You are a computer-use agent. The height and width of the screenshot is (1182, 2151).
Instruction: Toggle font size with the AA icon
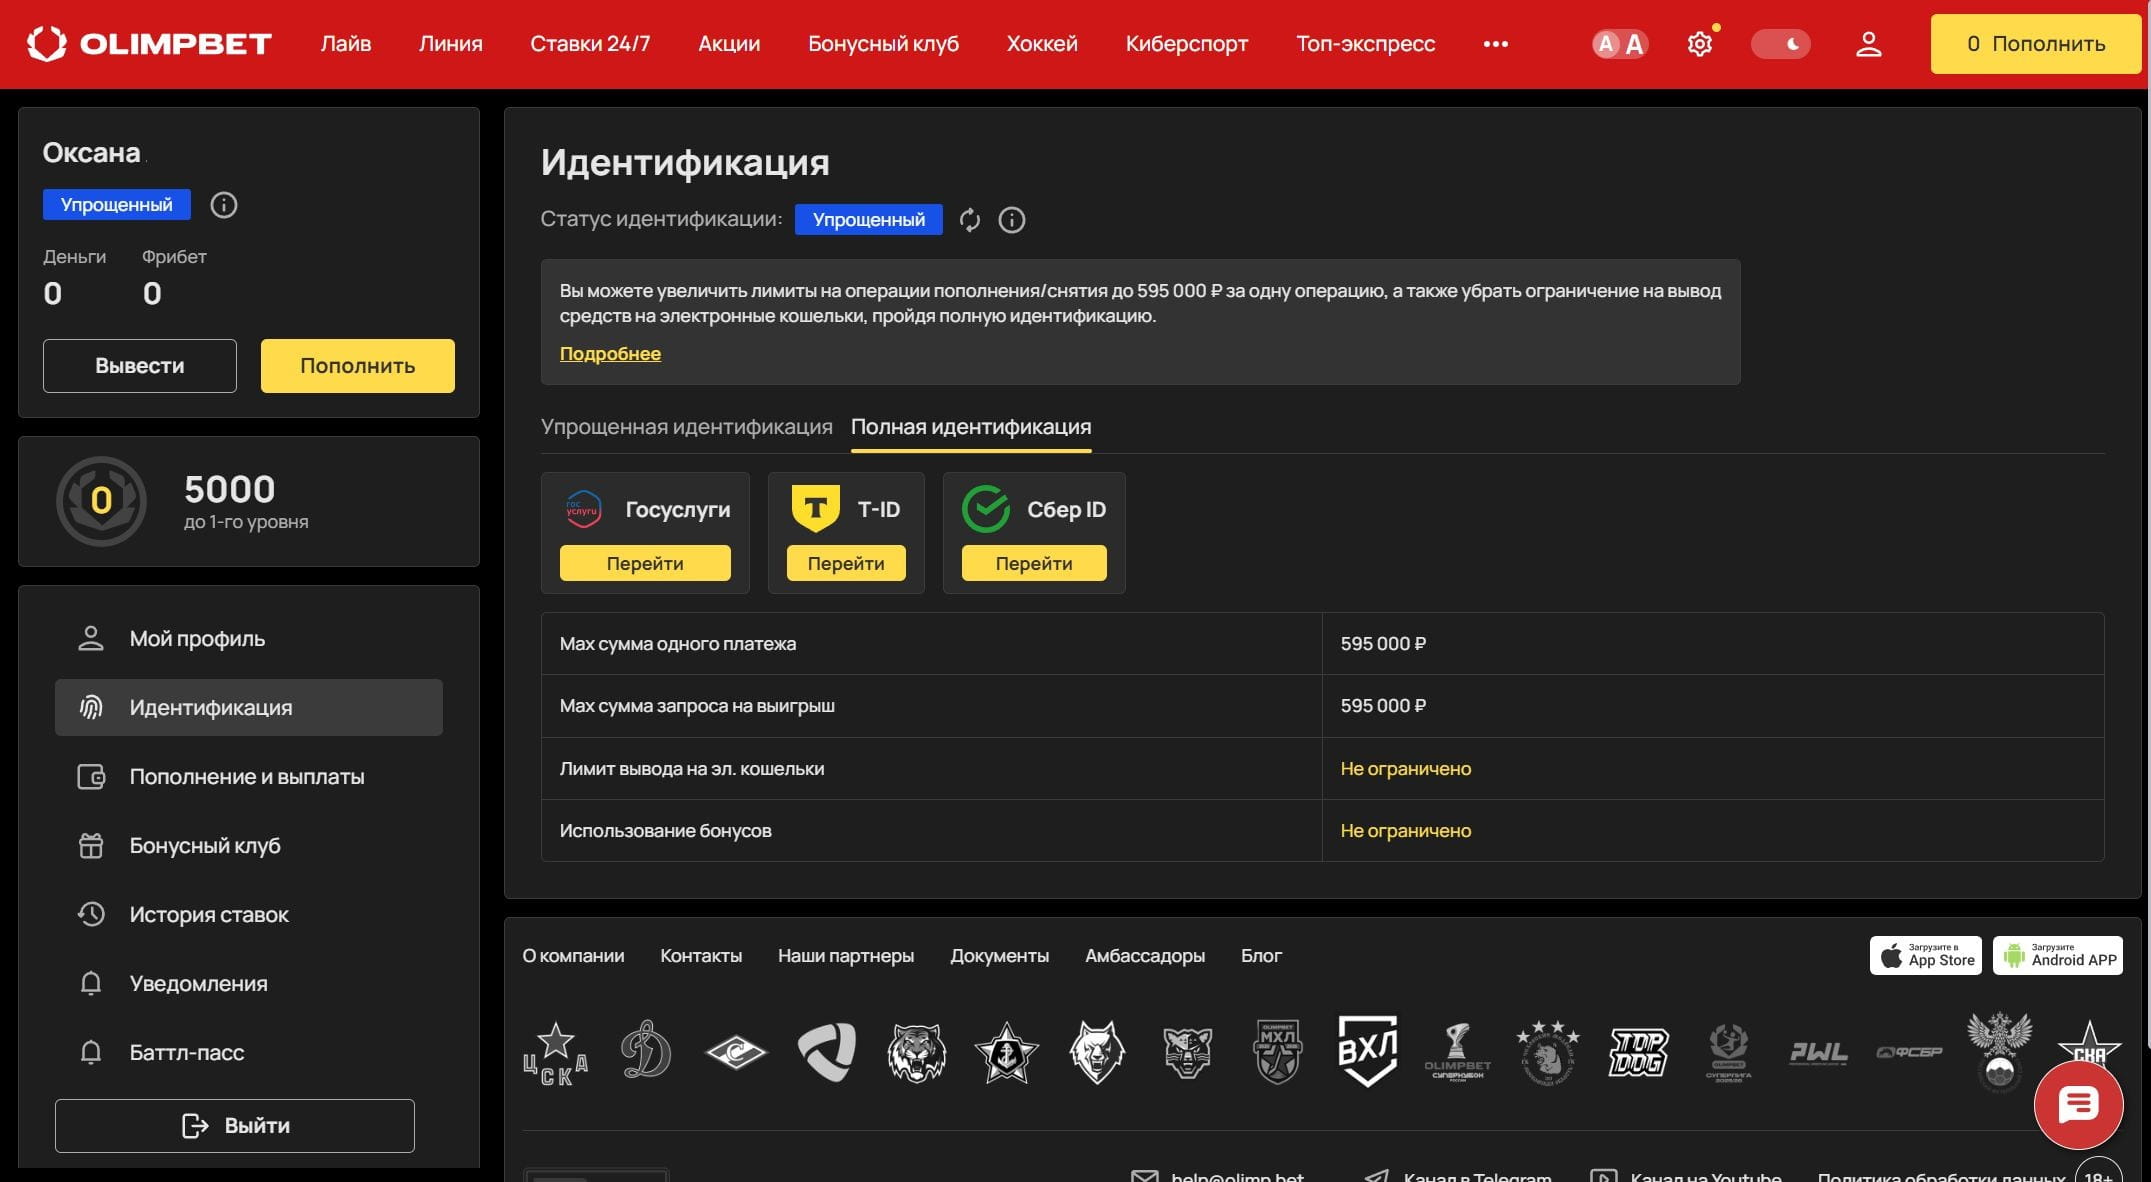[1620, 44]
